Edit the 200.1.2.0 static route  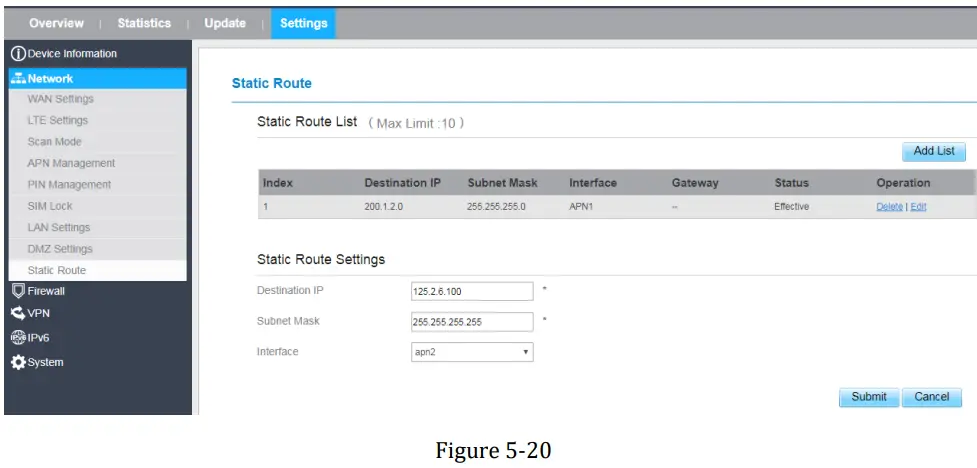(x=918, y=207)
